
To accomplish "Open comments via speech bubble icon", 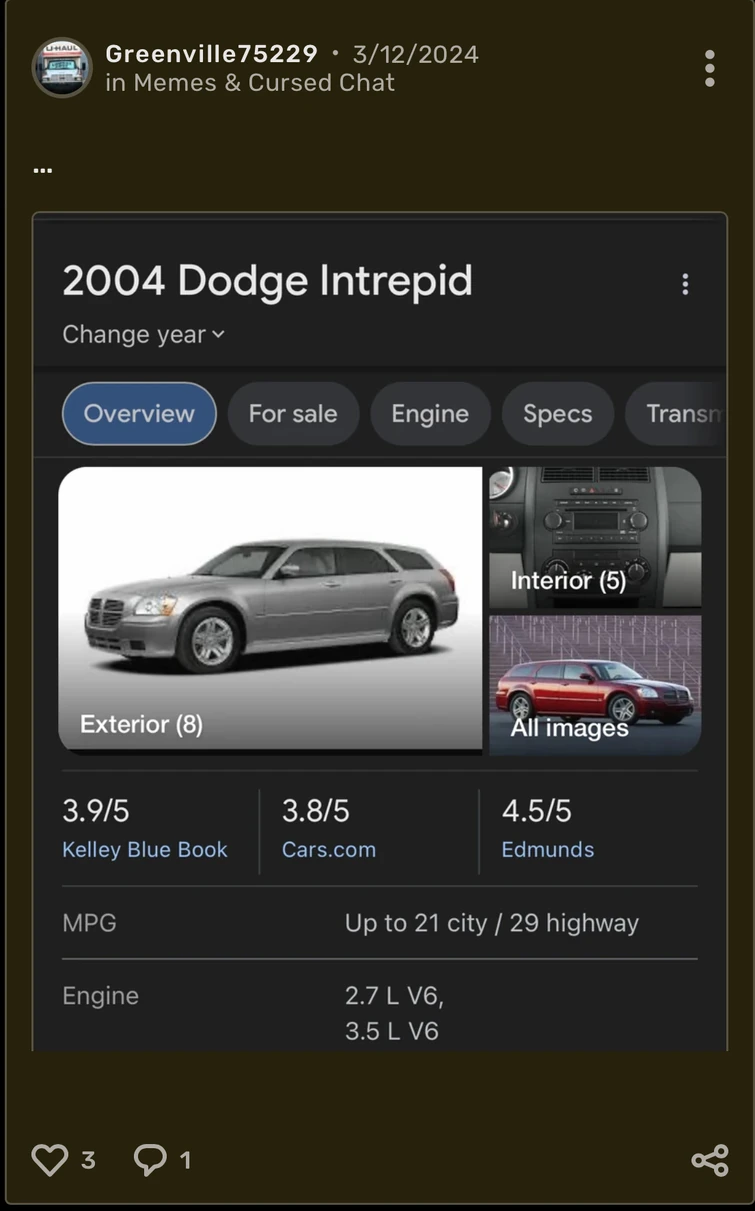I will 150,1160.
